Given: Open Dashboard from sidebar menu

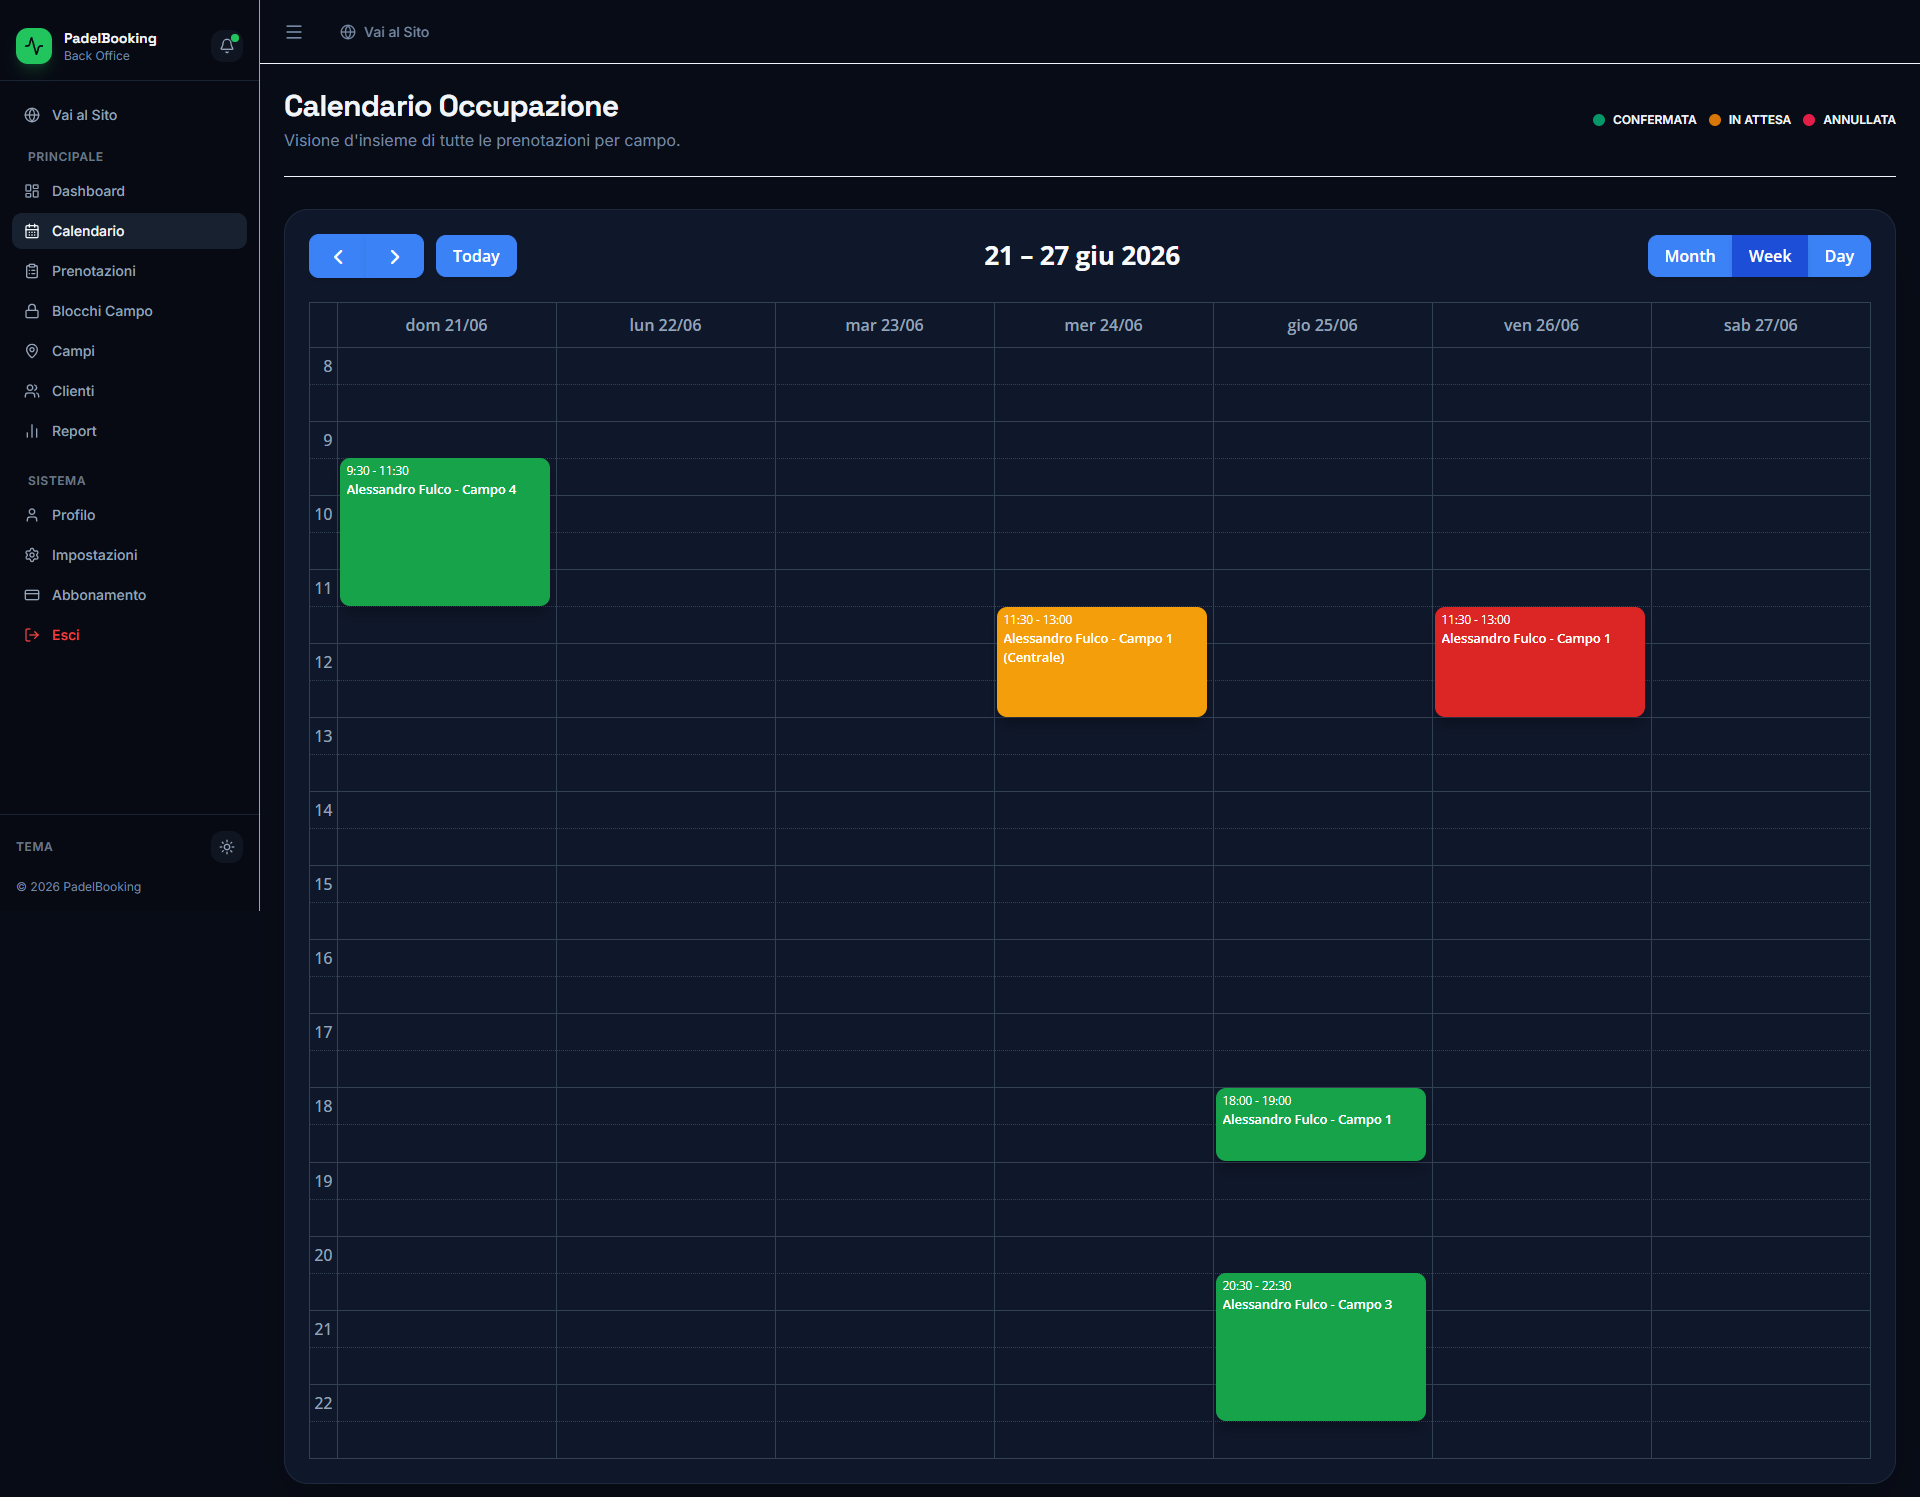Looking at the screenshot, I should (129, 191).
